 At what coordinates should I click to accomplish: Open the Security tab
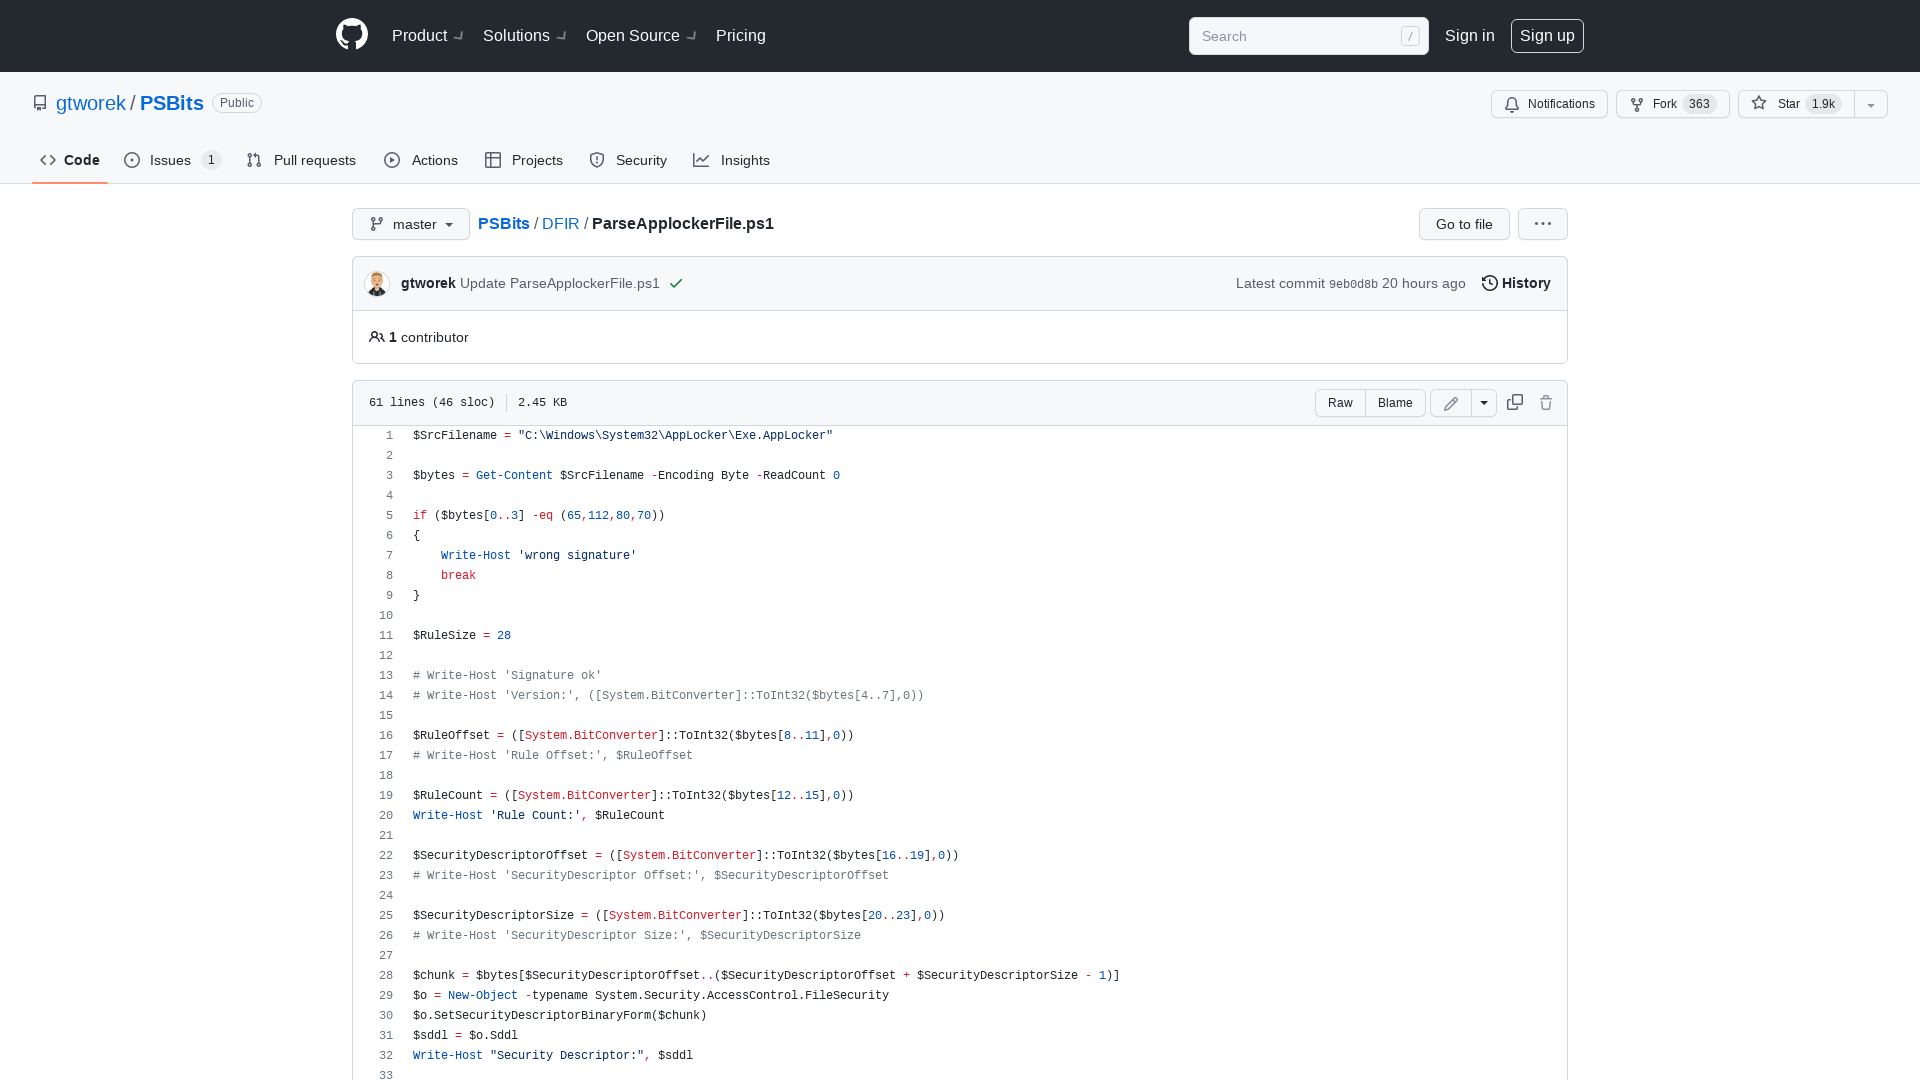click(628, 160)
